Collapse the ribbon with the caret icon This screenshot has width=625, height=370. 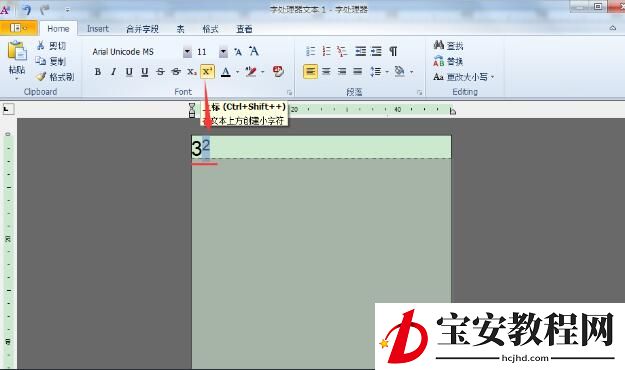point(613,28)
